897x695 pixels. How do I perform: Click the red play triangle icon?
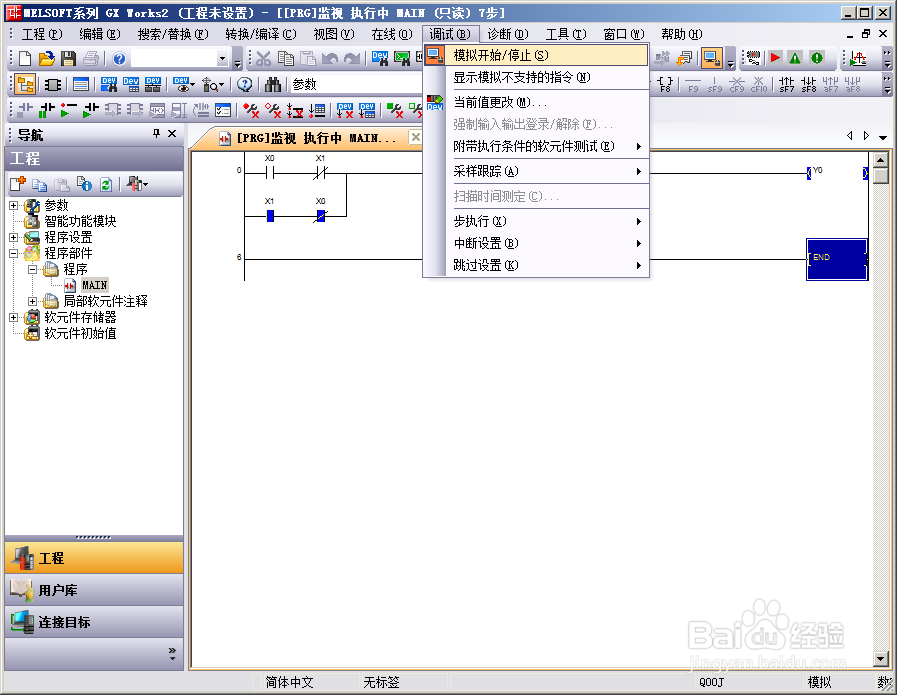coord(775,58)
